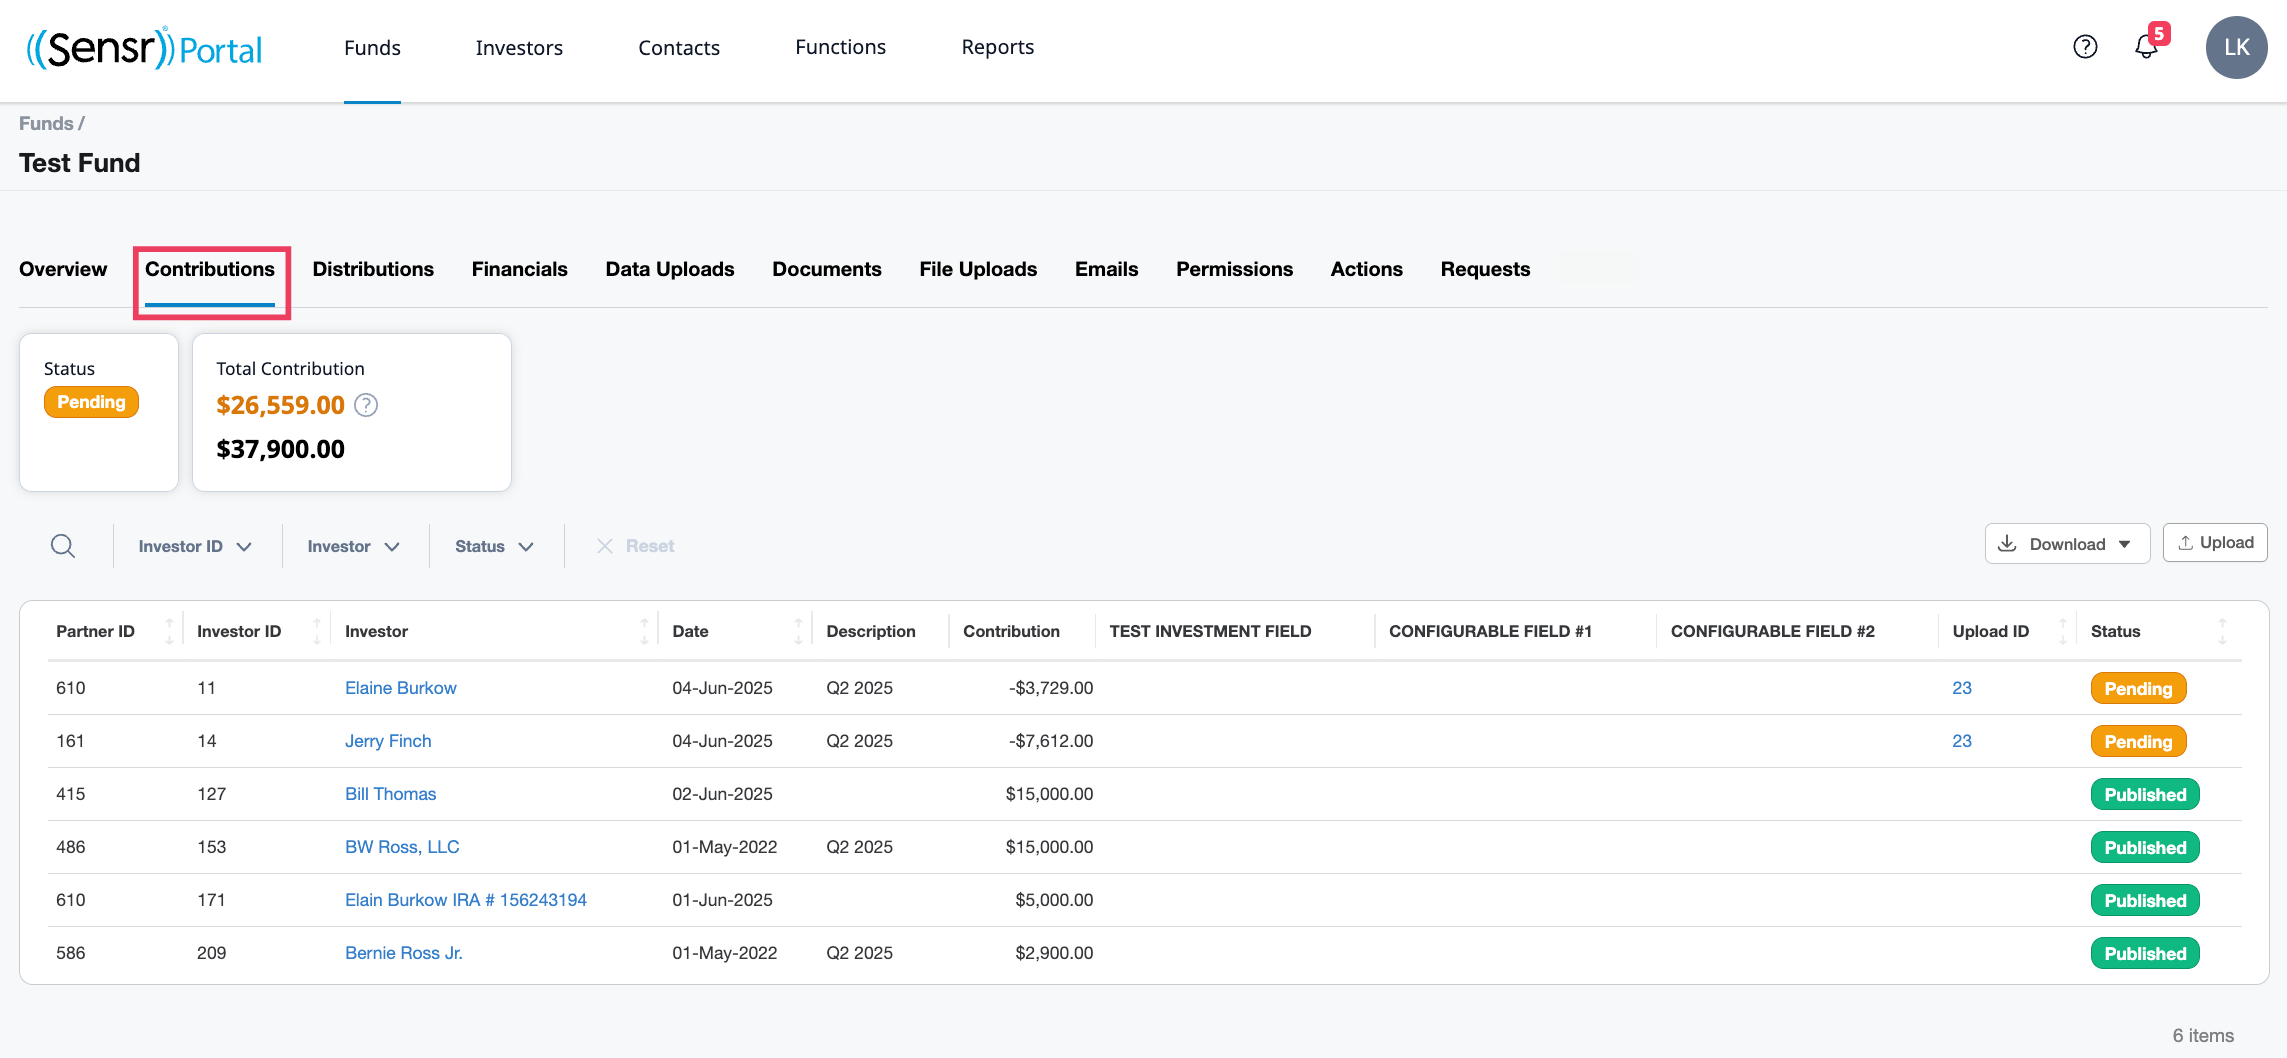The width and height of the screenshot is (2287, 1058).
Task: Click the Funds breadcrumb link
Action: (x=46, y=123)
